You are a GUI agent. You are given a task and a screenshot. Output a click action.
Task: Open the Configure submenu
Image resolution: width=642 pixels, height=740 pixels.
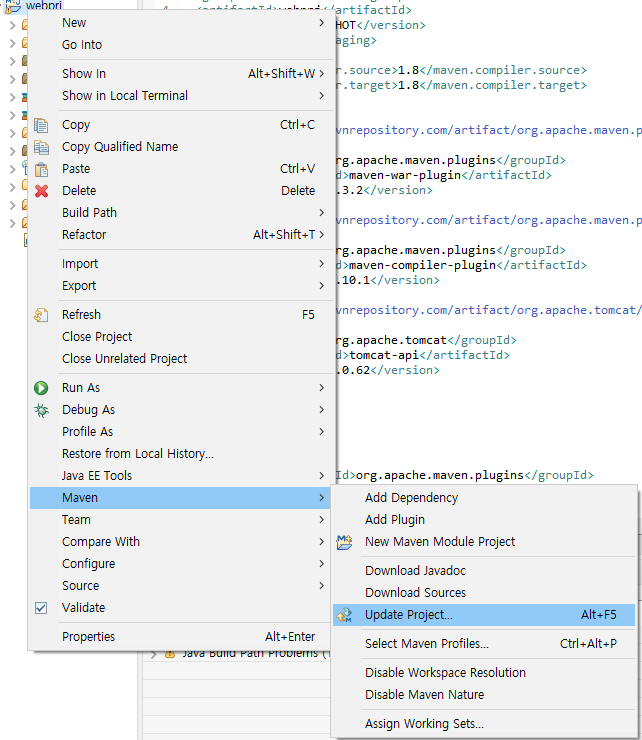point(182,564)
